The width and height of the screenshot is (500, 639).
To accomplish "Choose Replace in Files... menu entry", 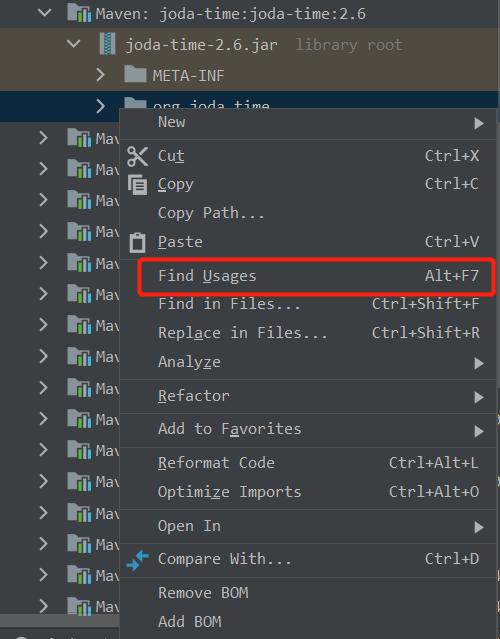I will point(308,333).
